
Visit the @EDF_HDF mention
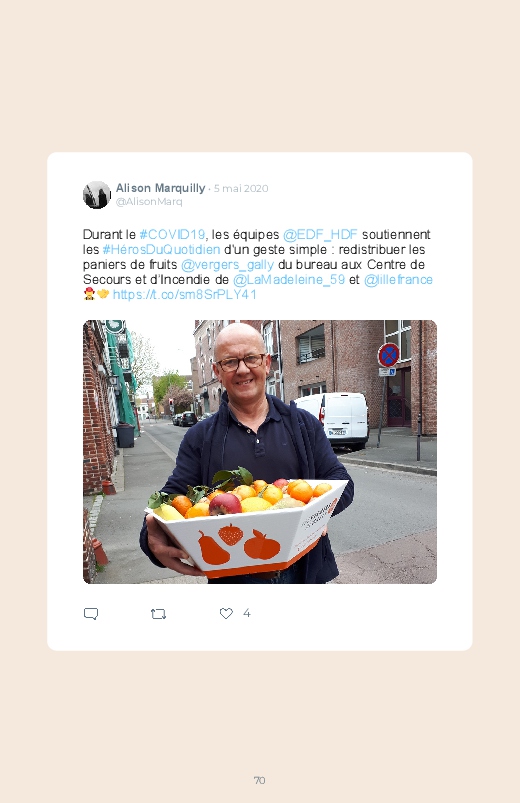tap(320, 235)
